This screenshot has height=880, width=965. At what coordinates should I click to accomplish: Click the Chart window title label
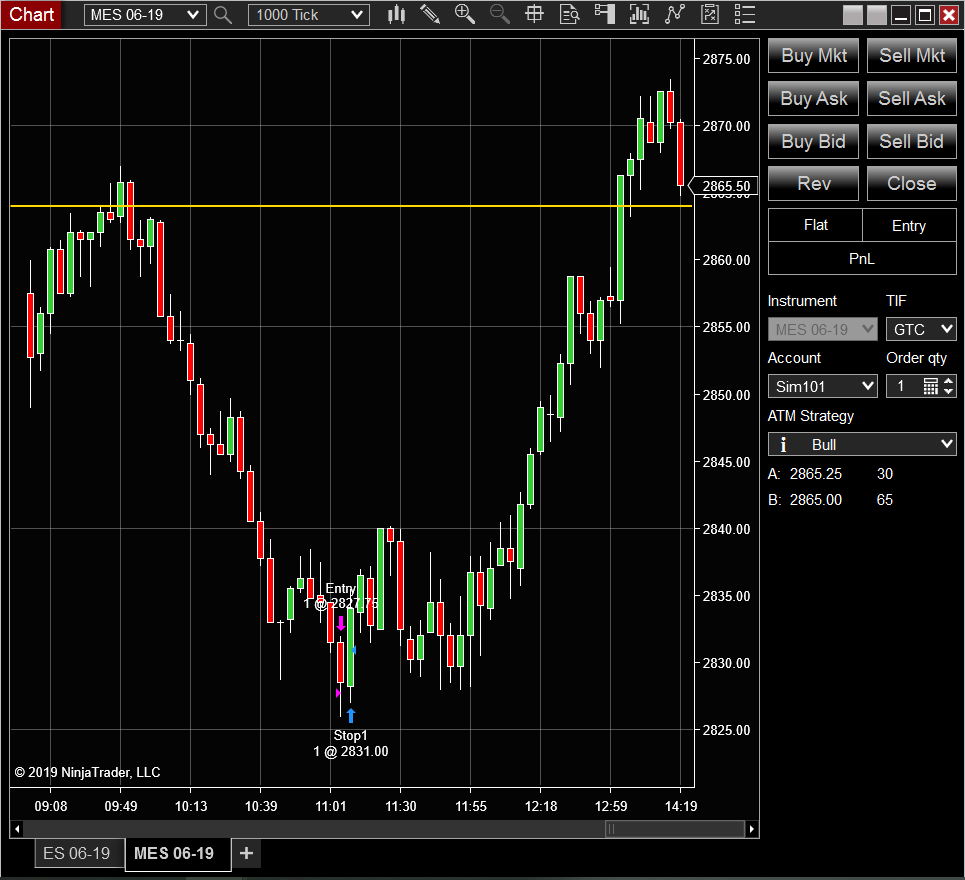[31, 14]
